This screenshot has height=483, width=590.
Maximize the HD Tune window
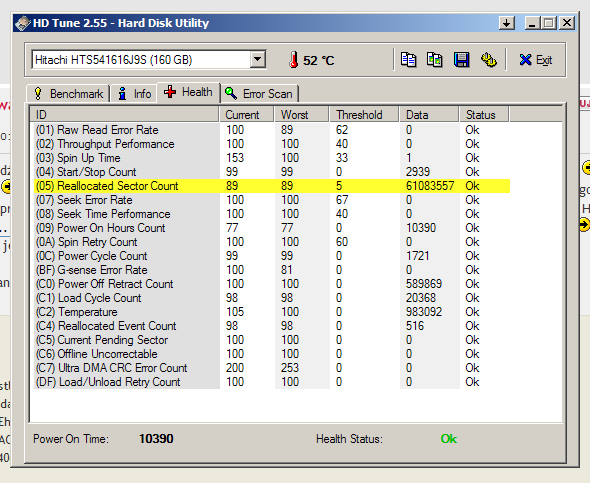tap(549, 23)
